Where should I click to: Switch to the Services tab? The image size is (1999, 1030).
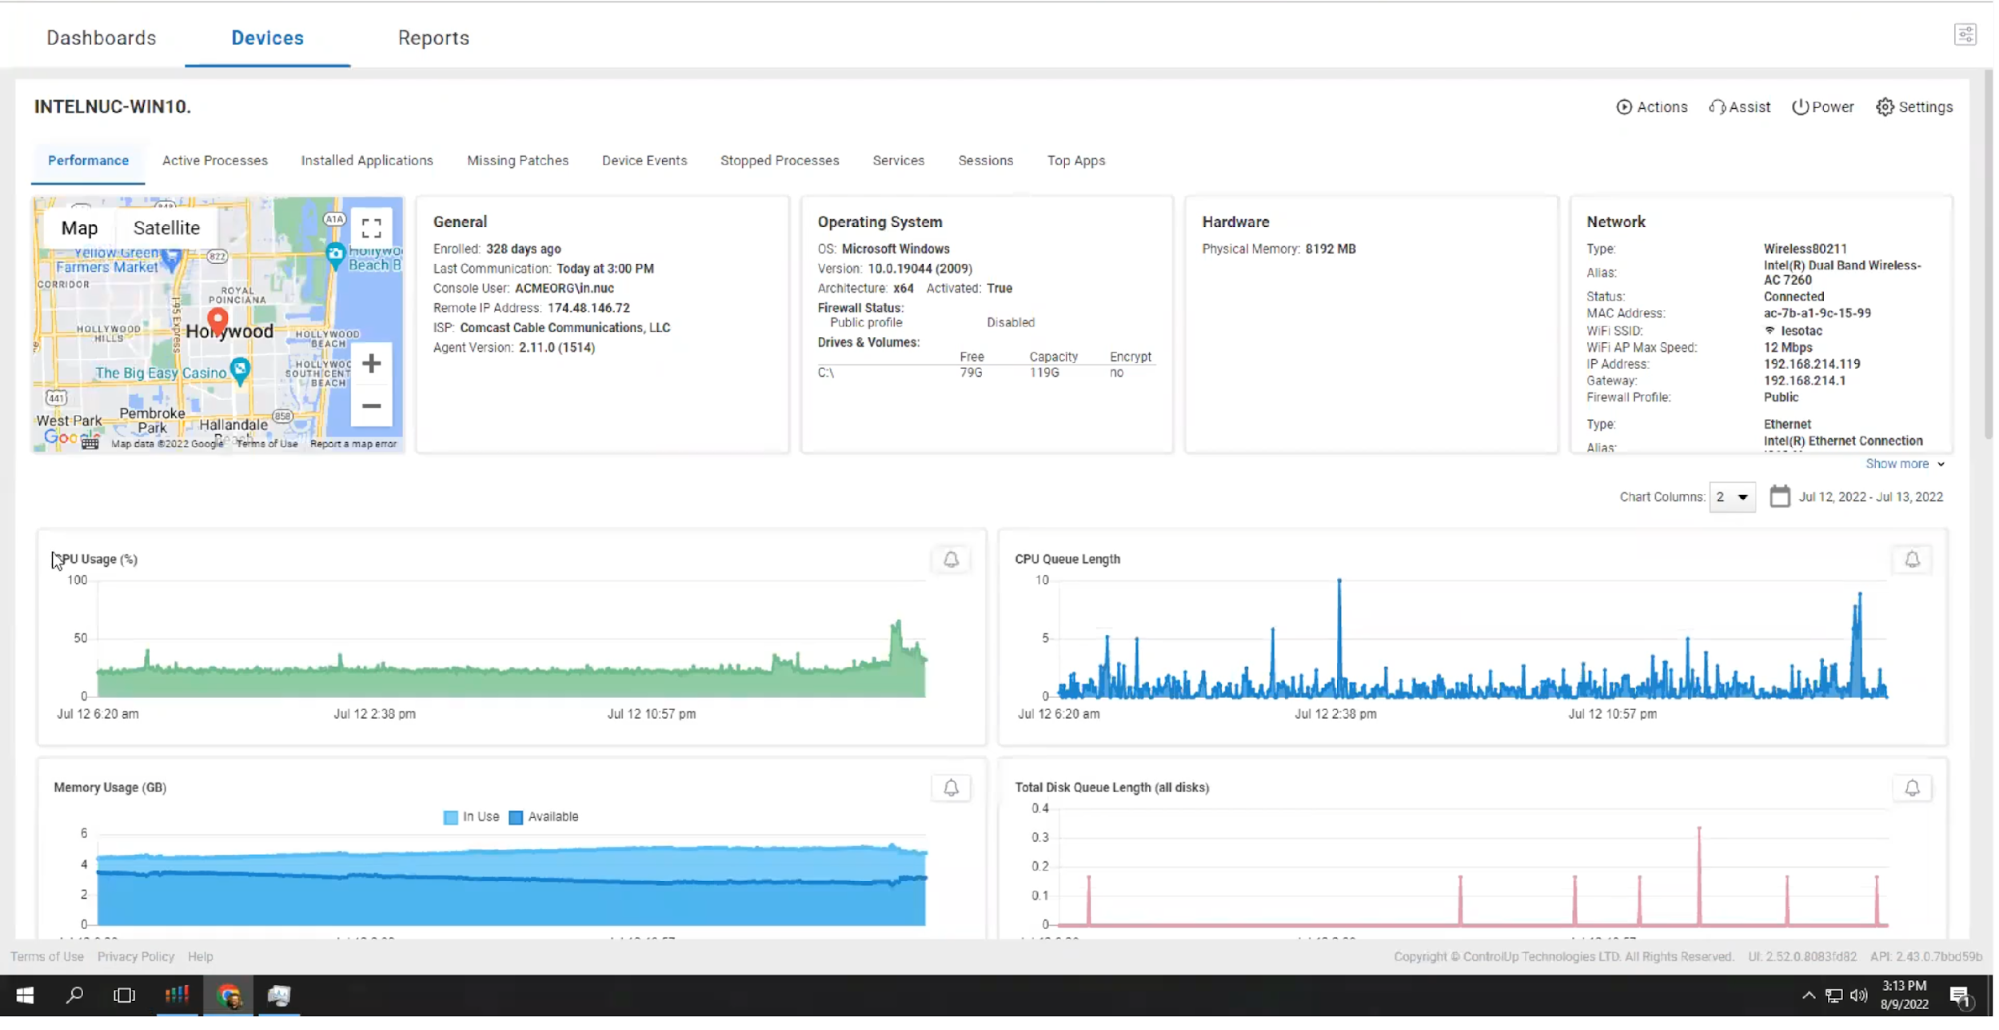click(x=899, y=161)
